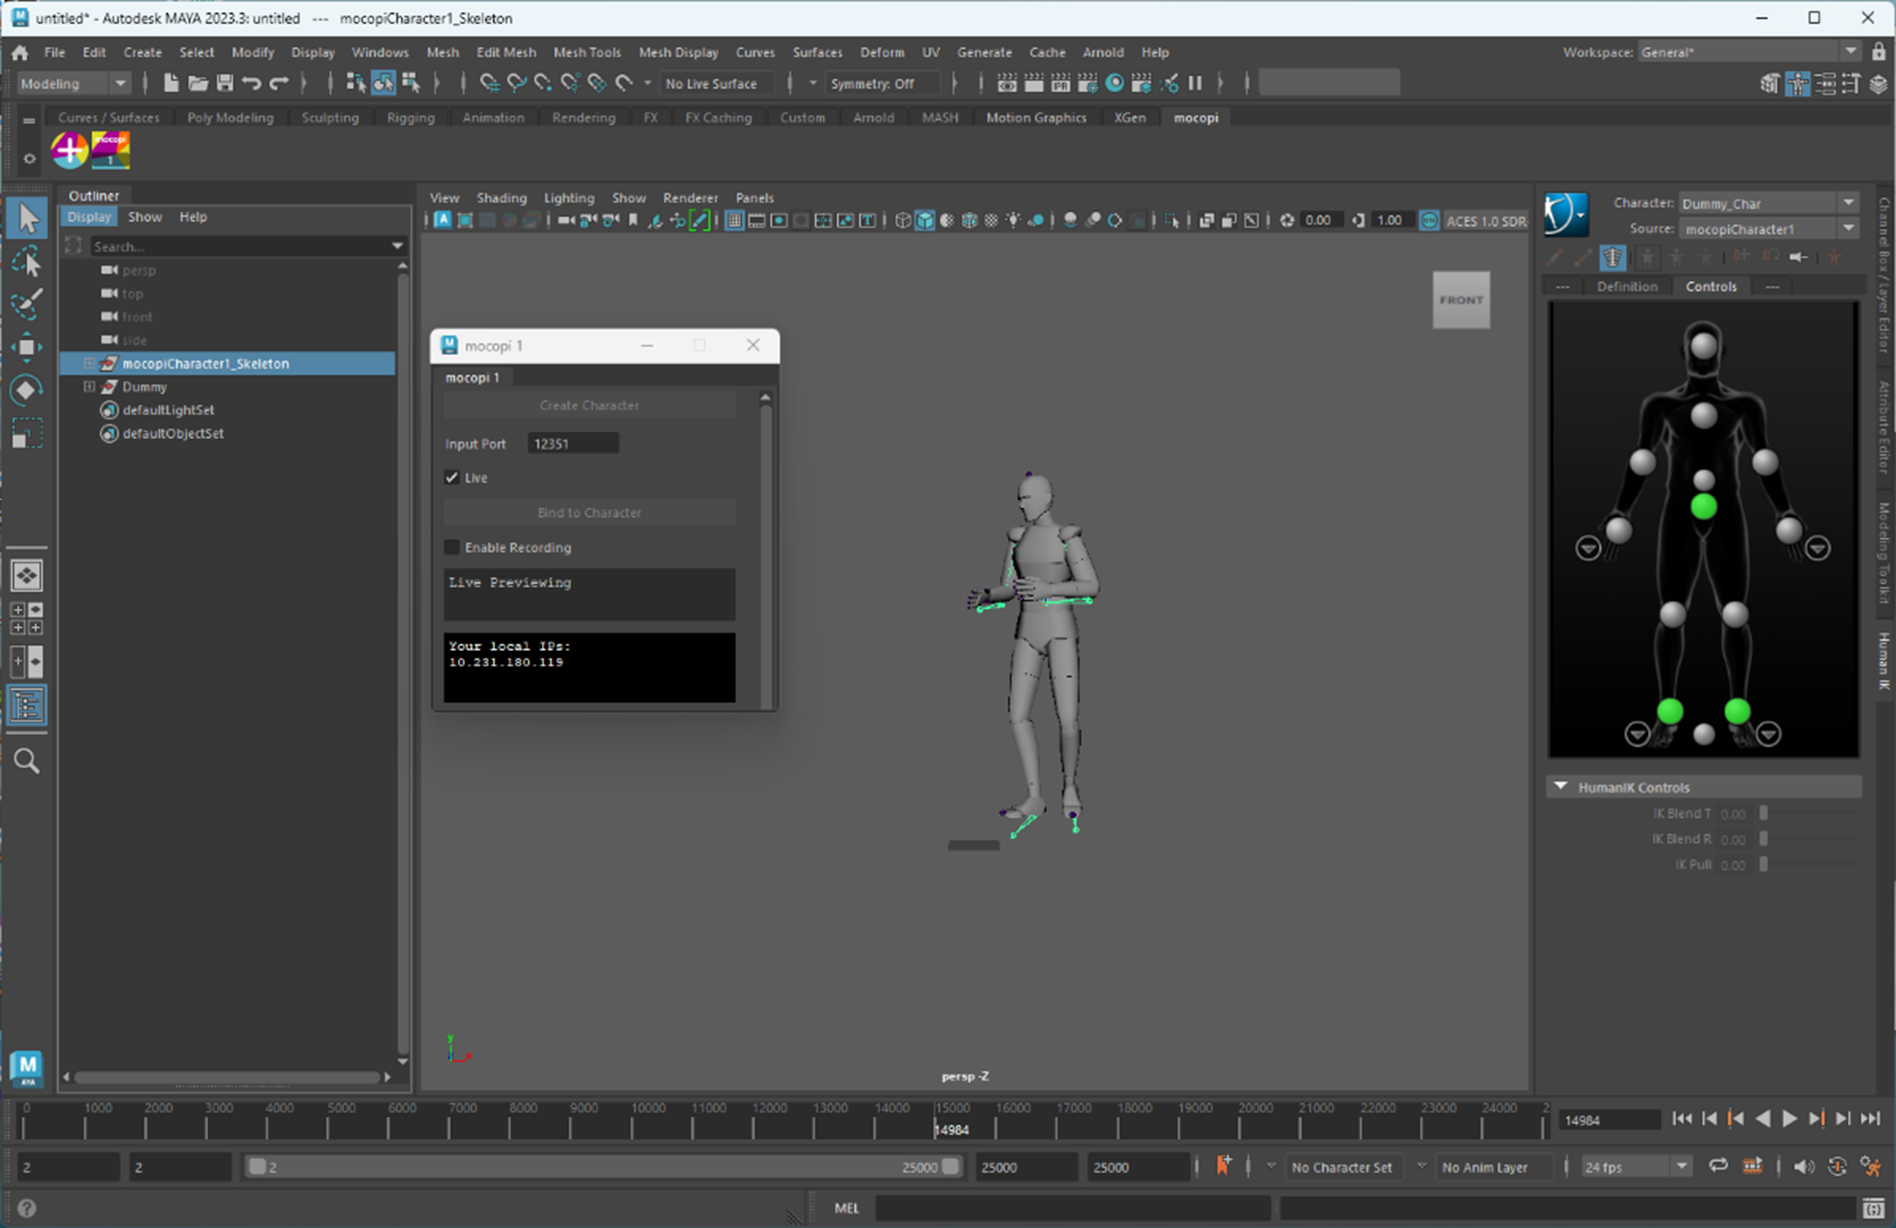Switch to the Rigging shelf tab

click(x=410, y=118)
